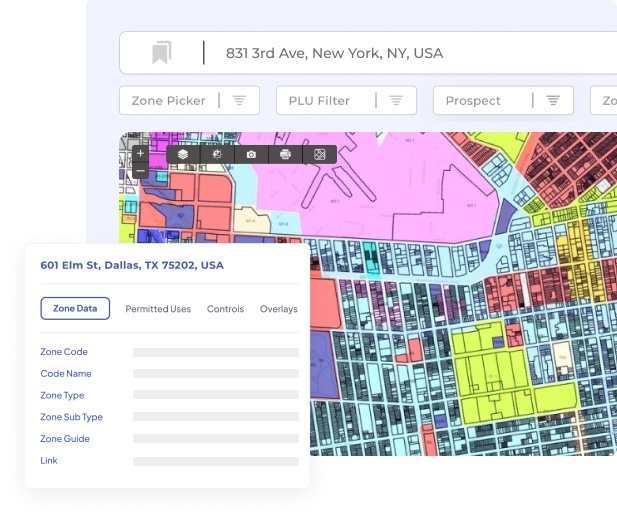Print the map using printer icon
The height and width of the screenshot is (518, 617).
(285, 155)
